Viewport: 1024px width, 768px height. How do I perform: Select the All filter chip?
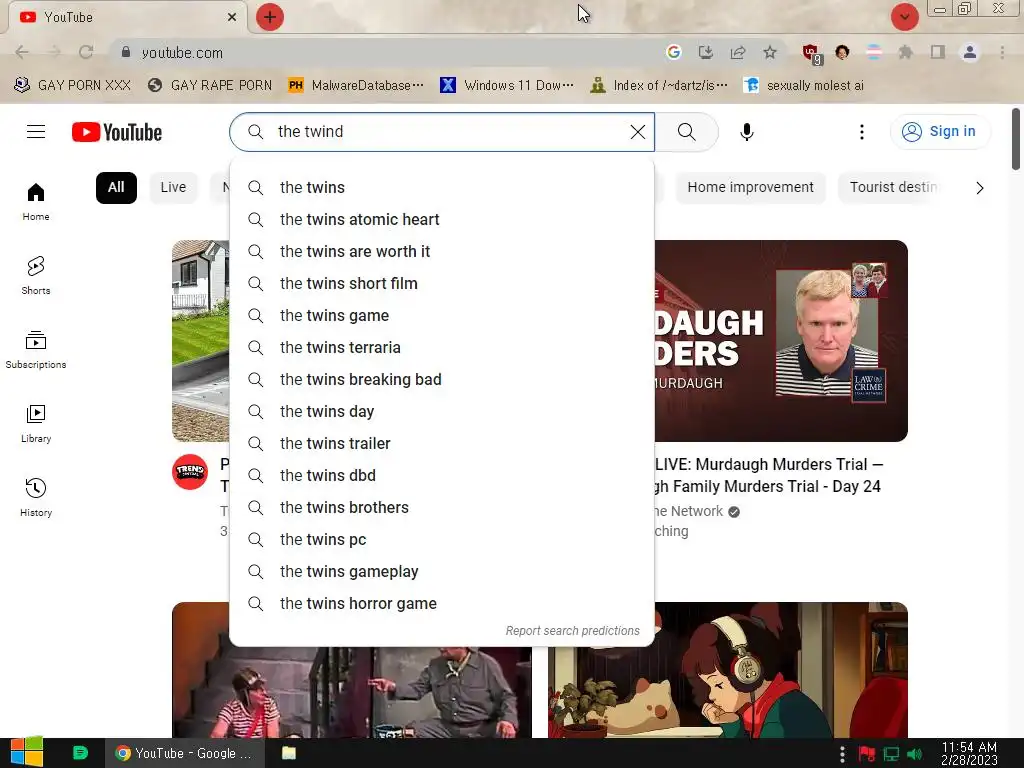[x=116, y=188]
